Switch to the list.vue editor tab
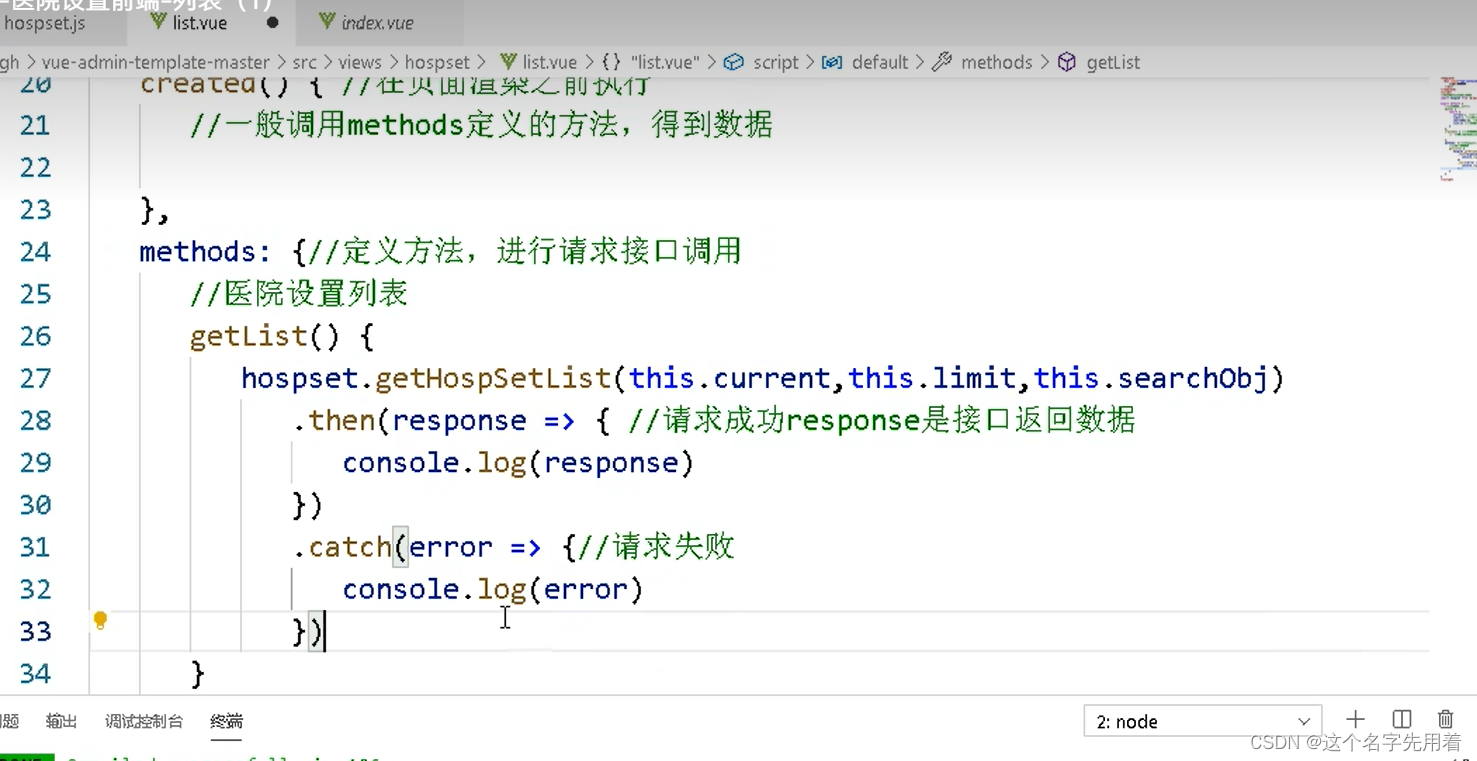 tap(199, 22)
